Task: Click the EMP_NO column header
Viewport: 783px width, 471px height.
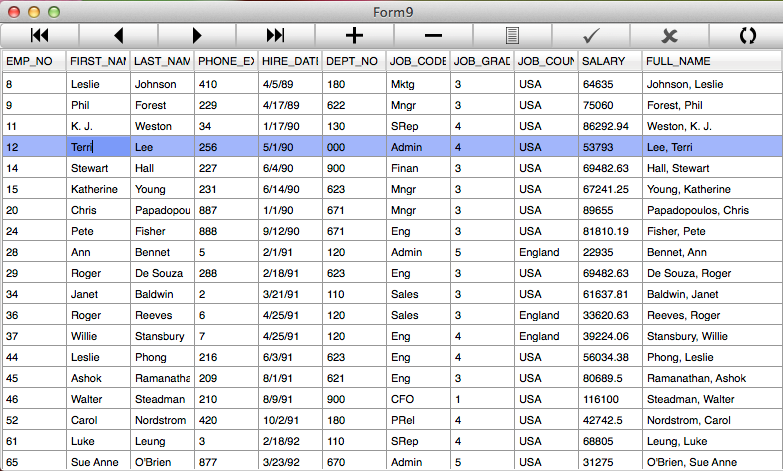Action: pyautogui.click(x=34, y=61)
